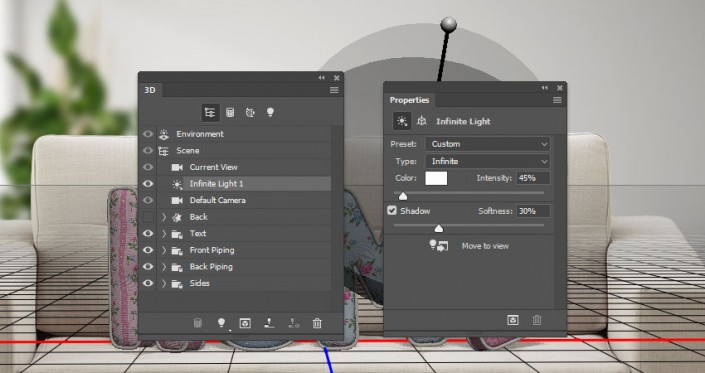The width and height of the screenshot is (705, 373).
Task: Toggle visibility of Current View
Action: (x=148, y=167)
